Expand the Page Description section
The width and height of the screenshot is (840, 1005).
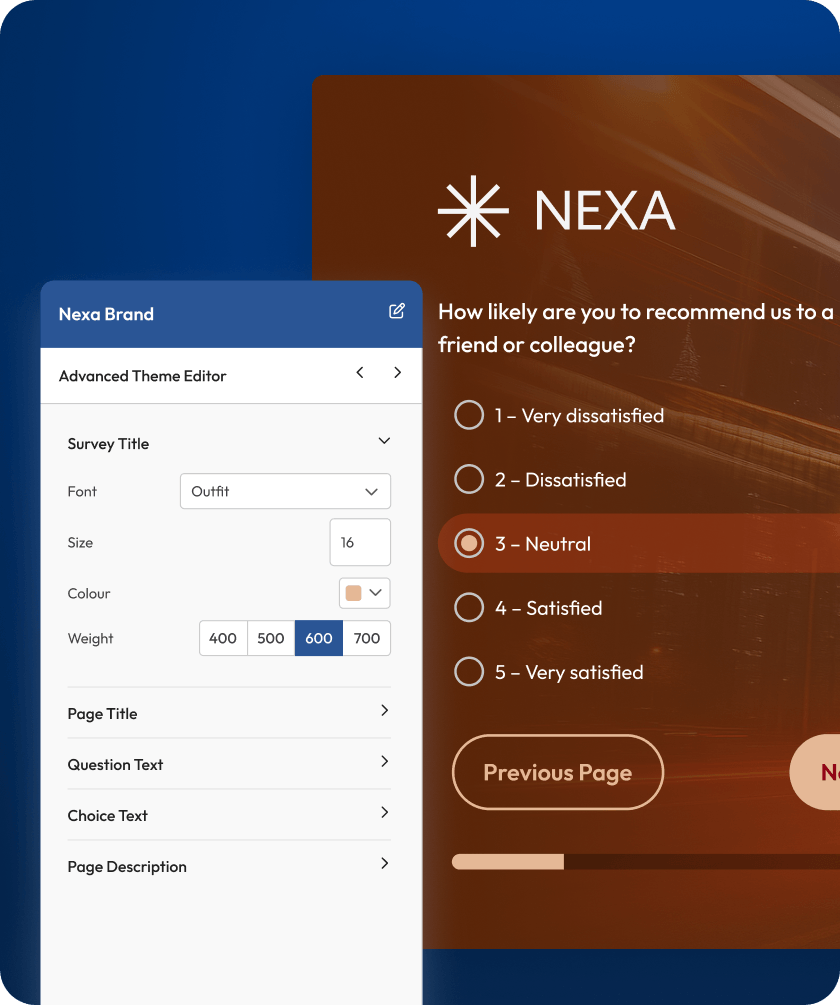tap(384, 864)
